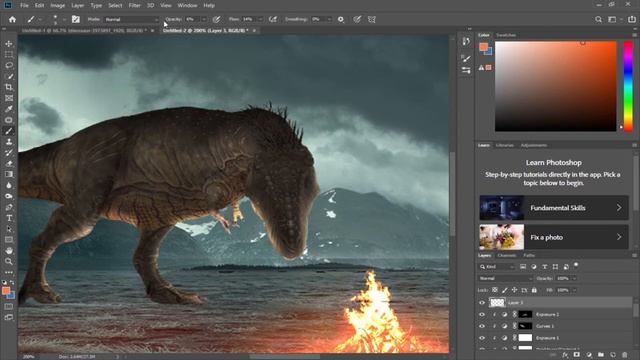Select Layer 3 thumbnail
Viewport: 640px width, 360px height.
tap(497, 302)
